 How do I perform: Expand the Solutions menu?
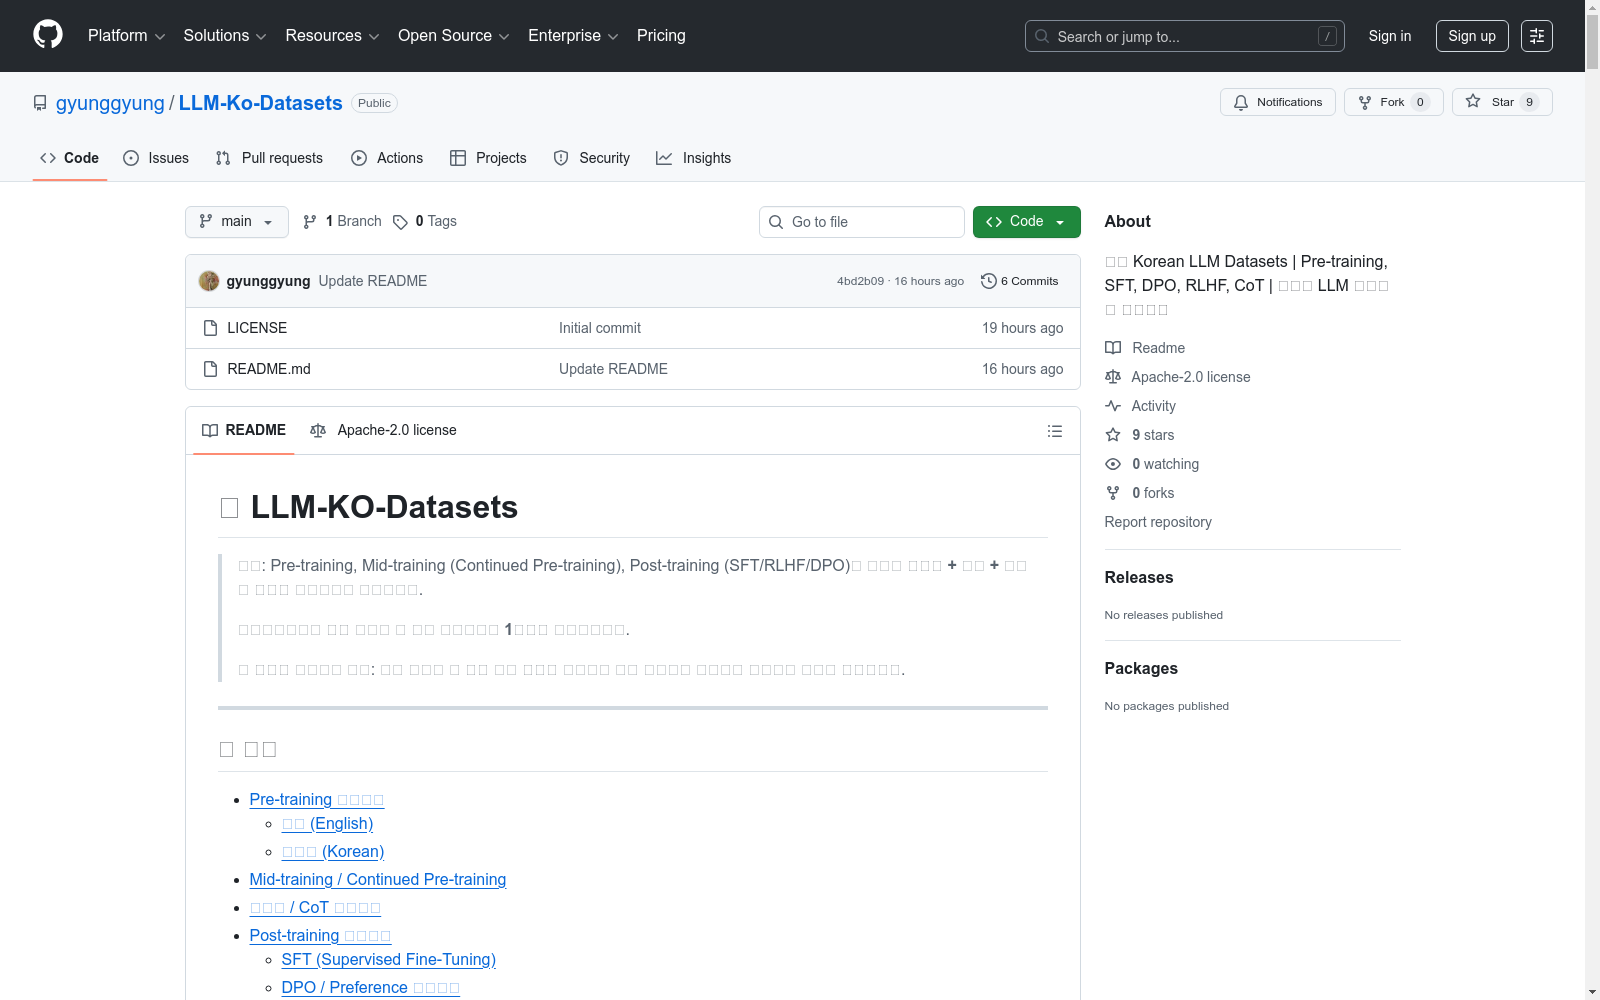225,36
